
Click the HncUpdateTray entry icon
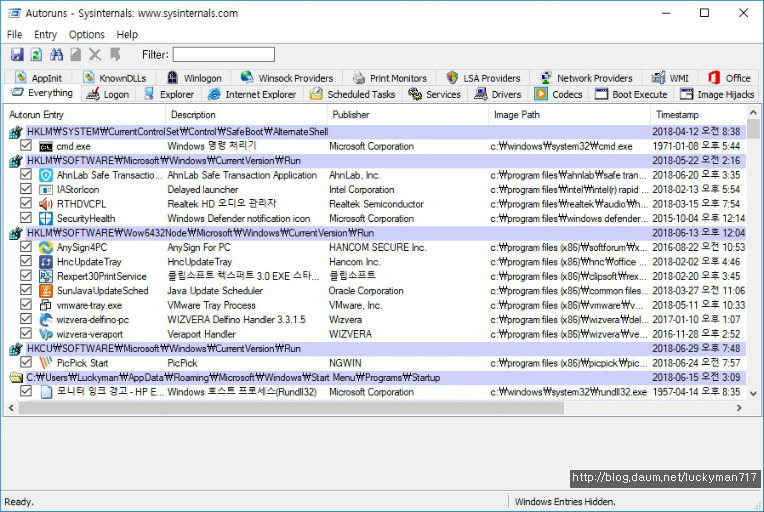(x=46, y=262)
